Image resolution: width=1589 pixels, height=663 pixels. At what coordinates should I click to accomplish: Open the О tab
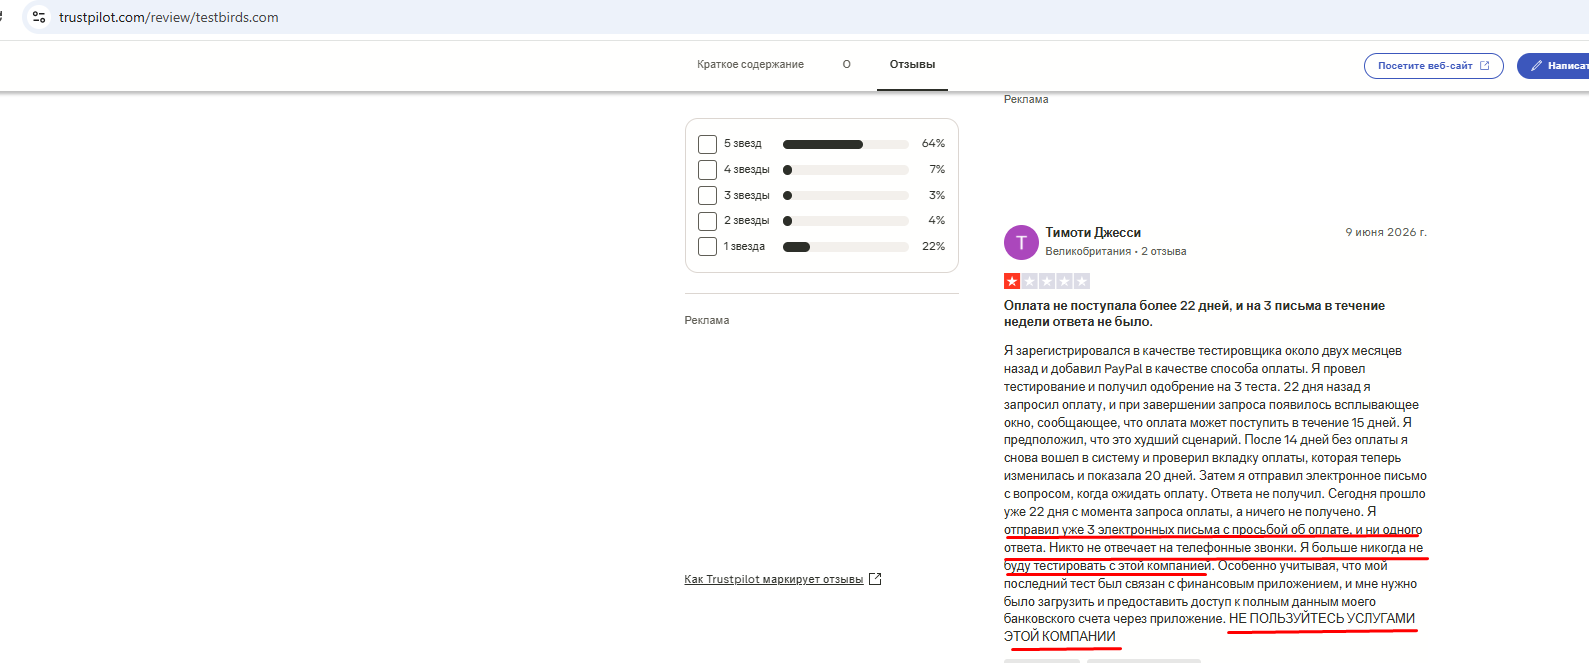(x=846, y=64)
